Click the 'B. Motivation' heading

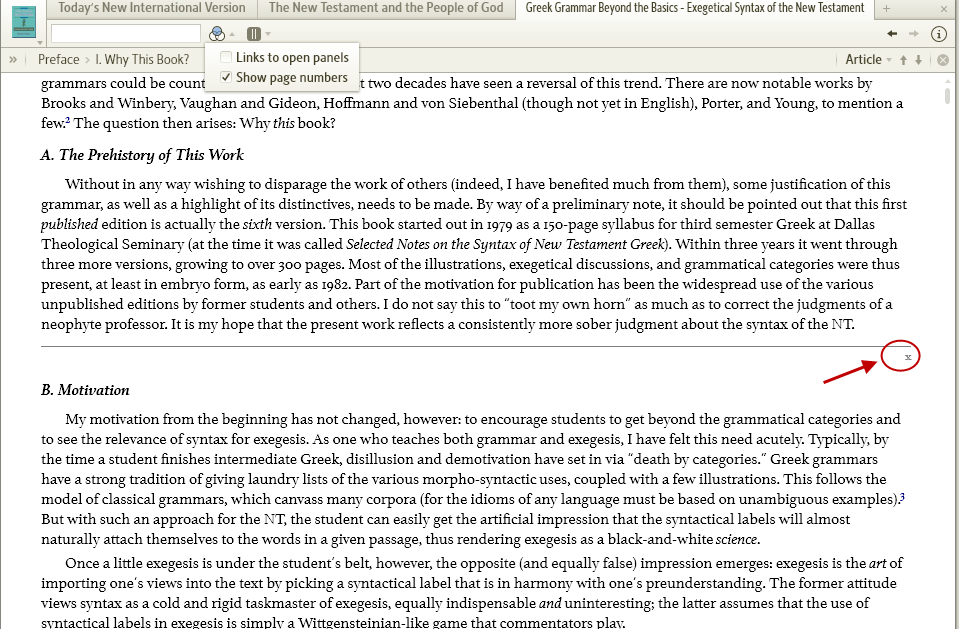tap(85, 390)
